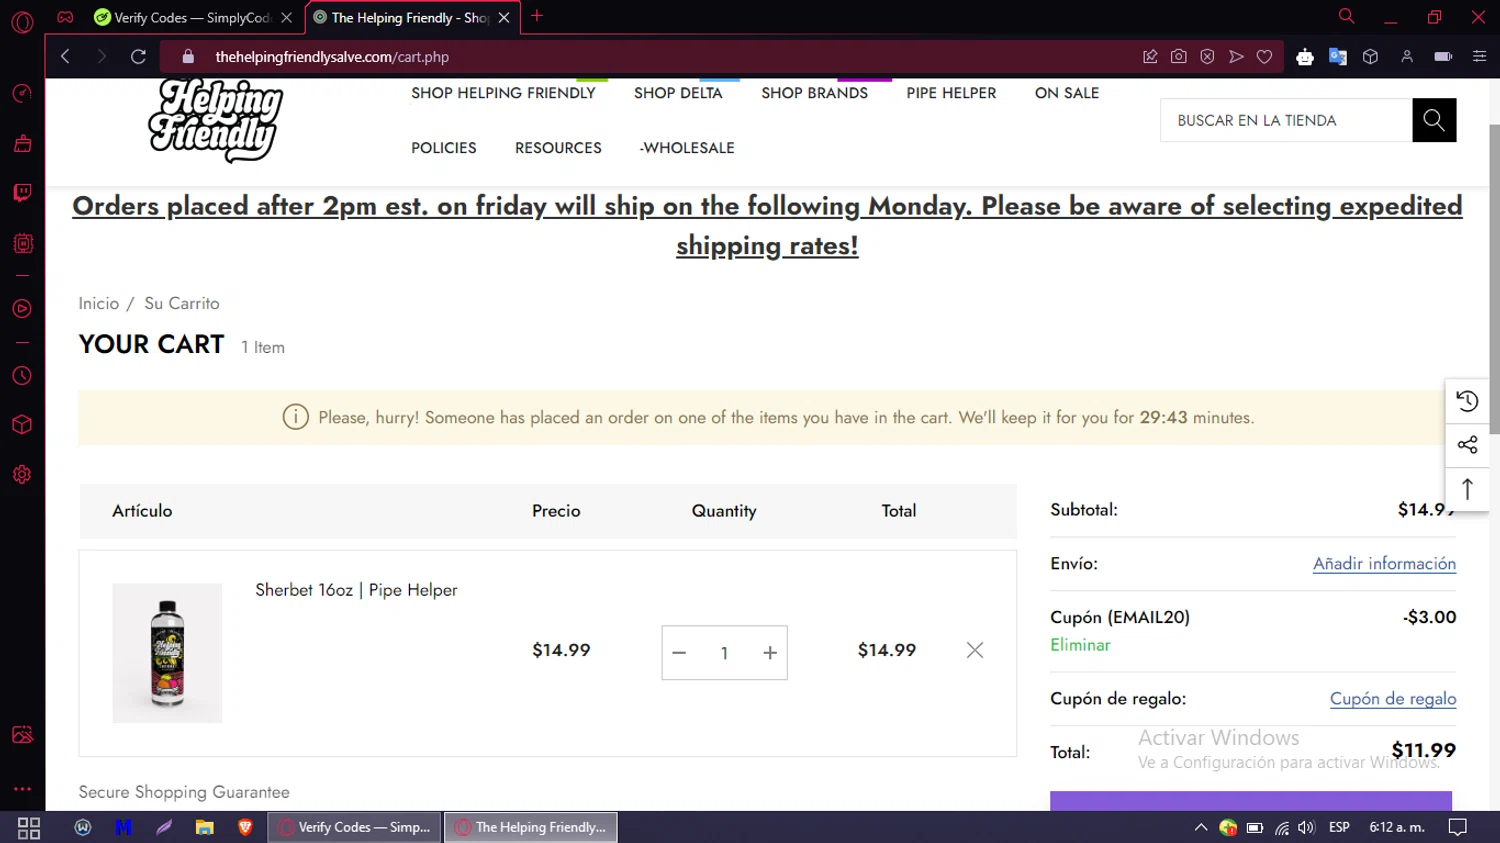Open Windows Start menu button

[x=29, y=828]
